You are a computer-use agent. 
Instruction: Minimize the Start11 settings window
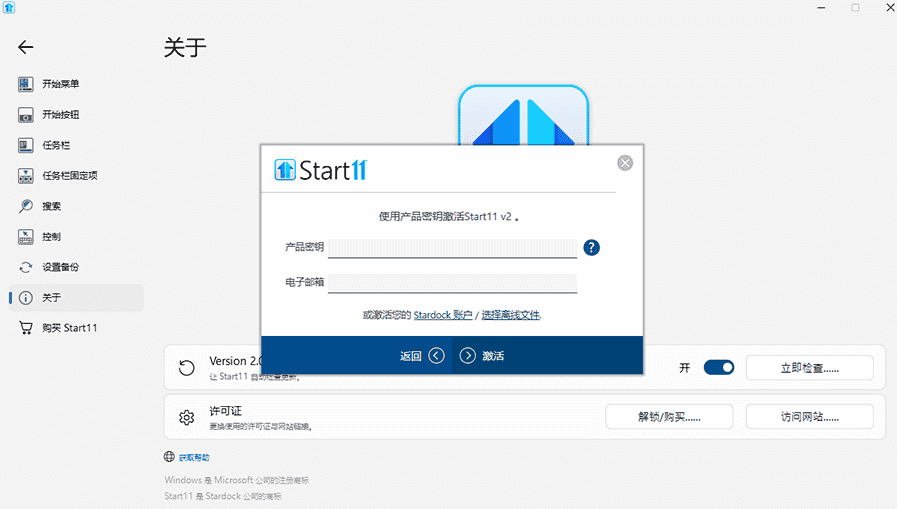pyautogui.click(x=821, y=8)
